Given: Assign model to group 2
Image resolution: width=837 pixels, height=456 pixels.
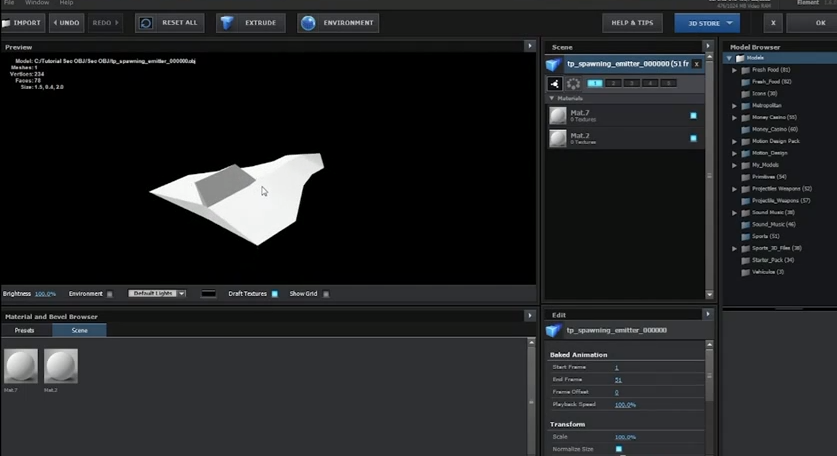Looking at the screenshot, I should (x=613, y=83).
